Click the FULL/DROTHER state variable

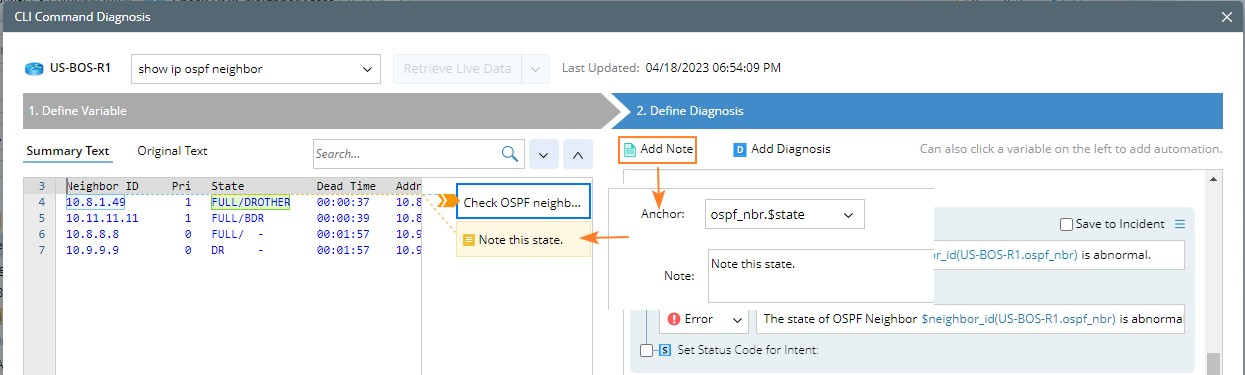point(250,202)
